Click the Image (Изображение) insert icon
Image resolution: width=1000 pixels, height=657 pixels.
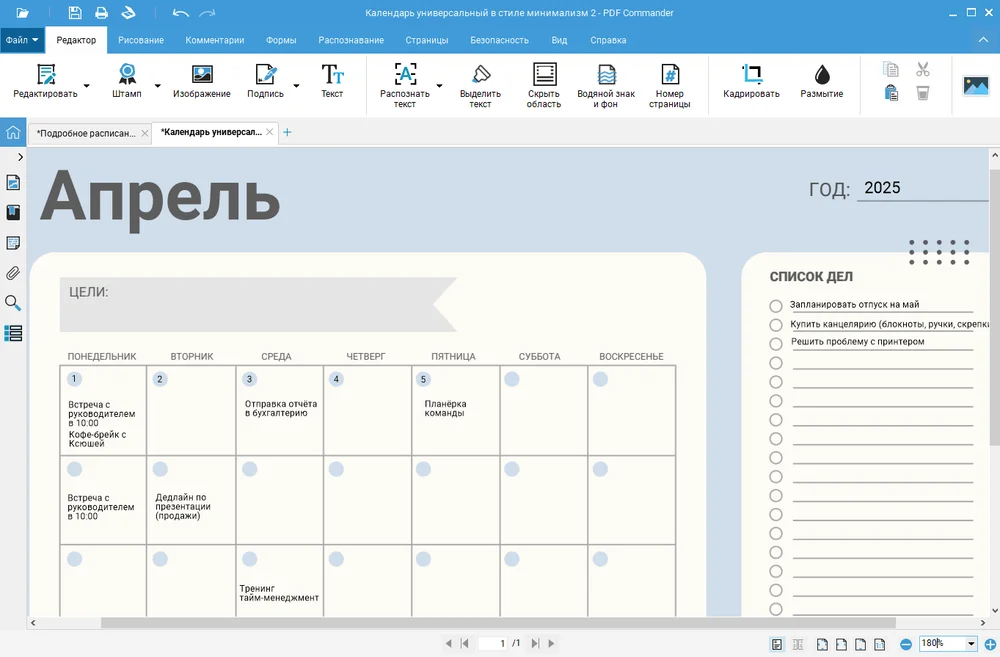point(201,80)
